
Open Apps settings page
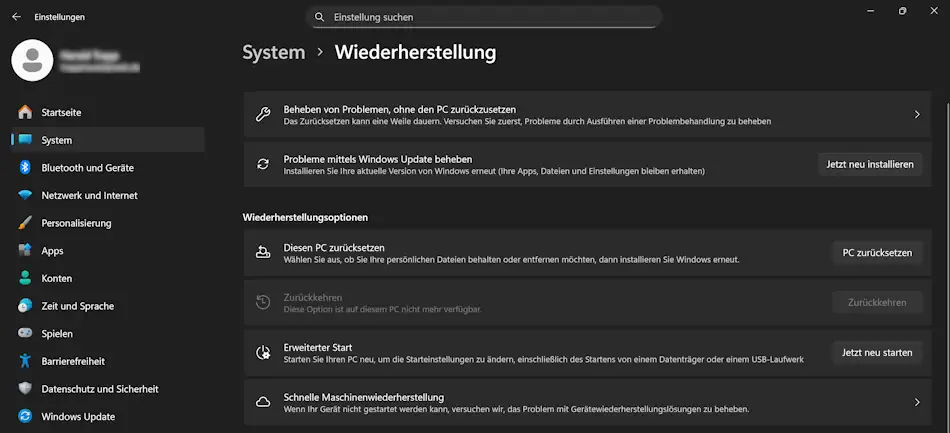[x=108, y=251]
